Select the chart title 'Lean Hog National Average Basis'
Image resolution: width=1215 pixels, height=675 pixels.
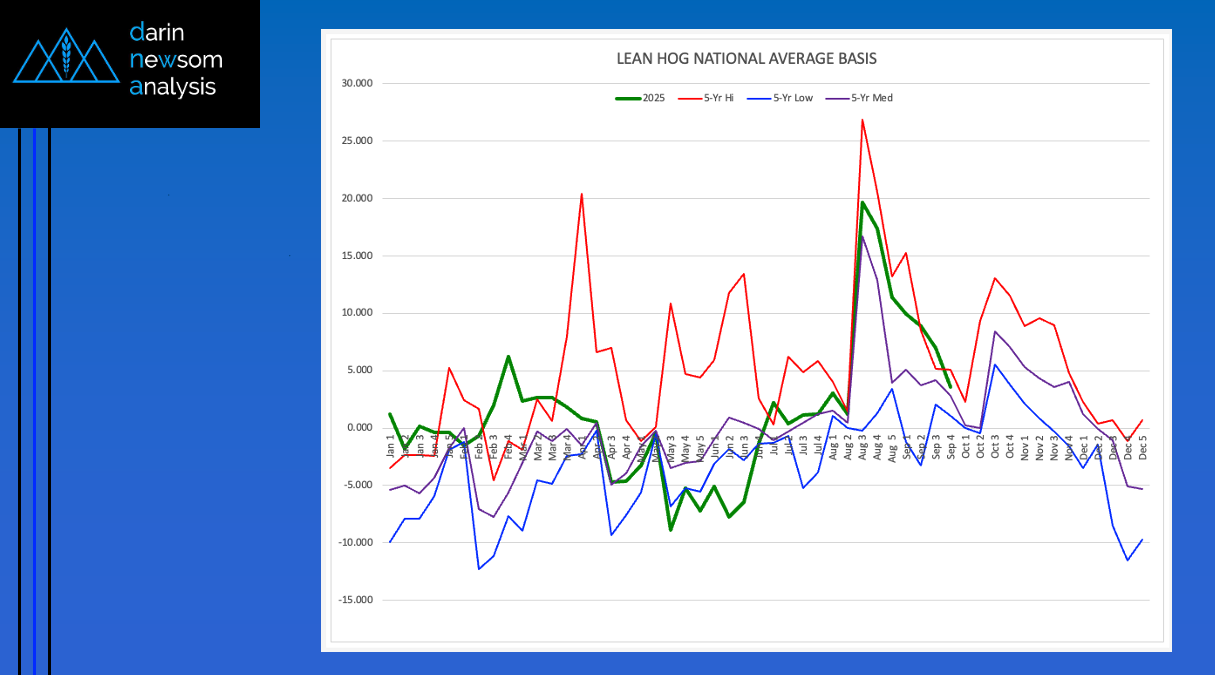click(x=746, y=59)
